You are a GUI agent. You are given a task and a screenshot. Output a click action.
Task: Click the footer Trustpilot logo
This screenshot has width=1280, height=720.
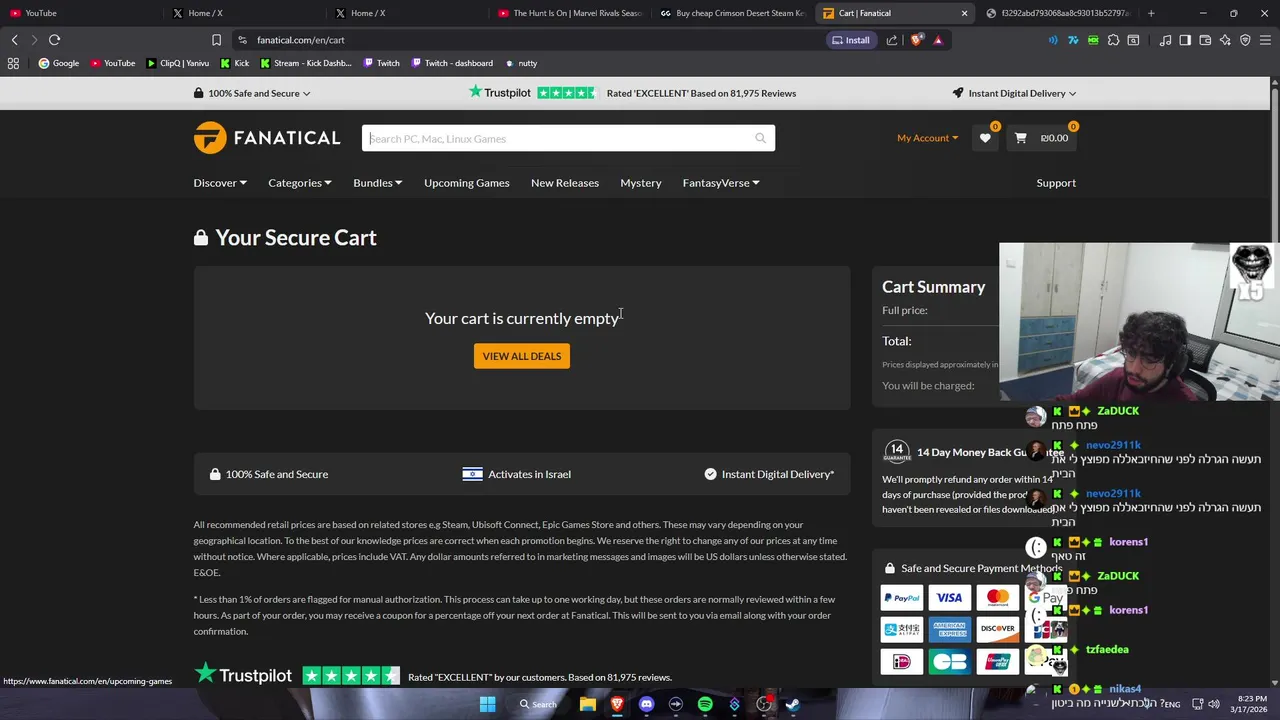pos(242,675)
